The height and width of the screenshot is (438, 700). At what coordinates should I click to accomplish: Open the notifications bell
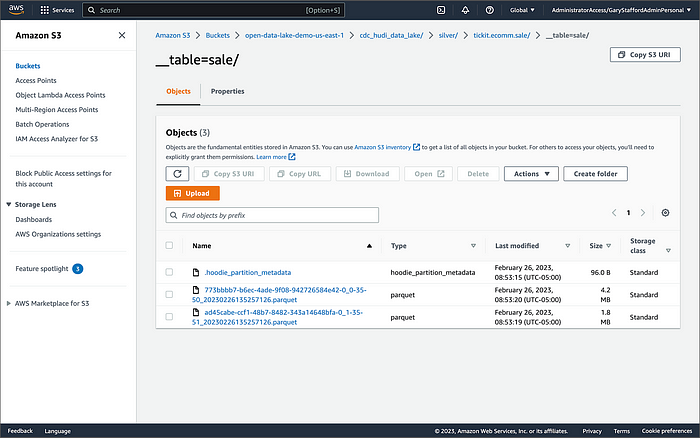465,10
